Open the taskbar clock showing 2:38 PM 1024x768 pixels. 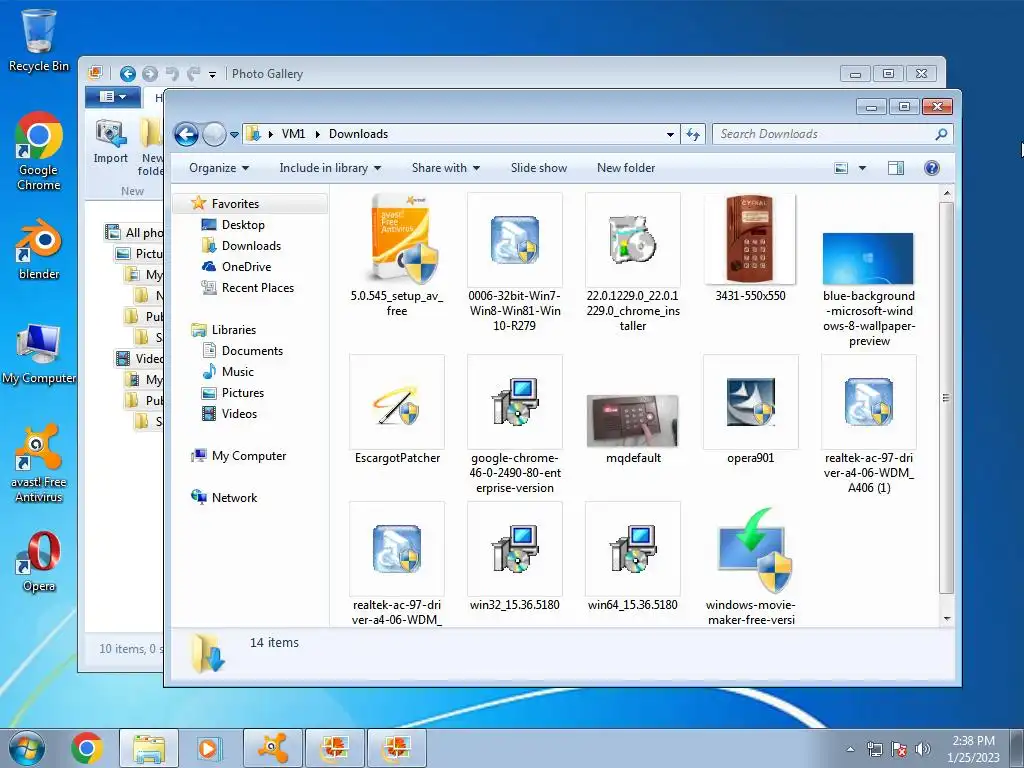point(973,749)
